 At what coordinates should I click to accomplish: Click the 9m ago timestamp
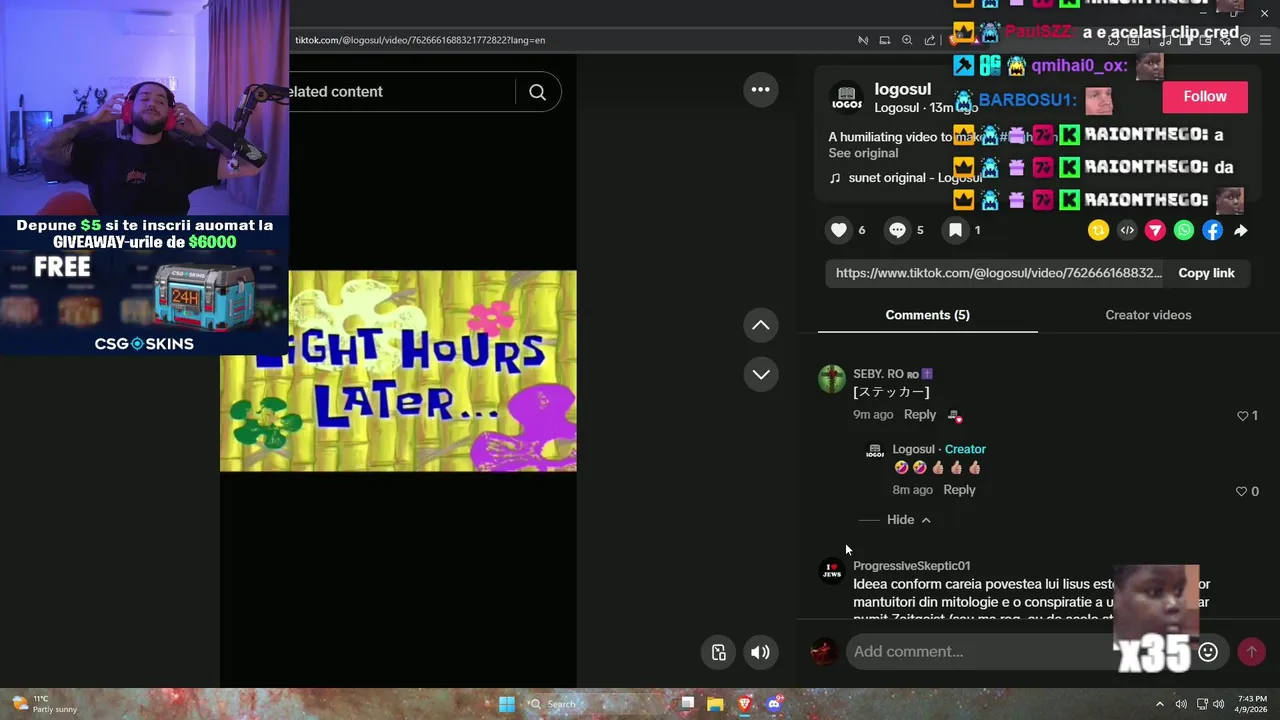tap(873, 415)
